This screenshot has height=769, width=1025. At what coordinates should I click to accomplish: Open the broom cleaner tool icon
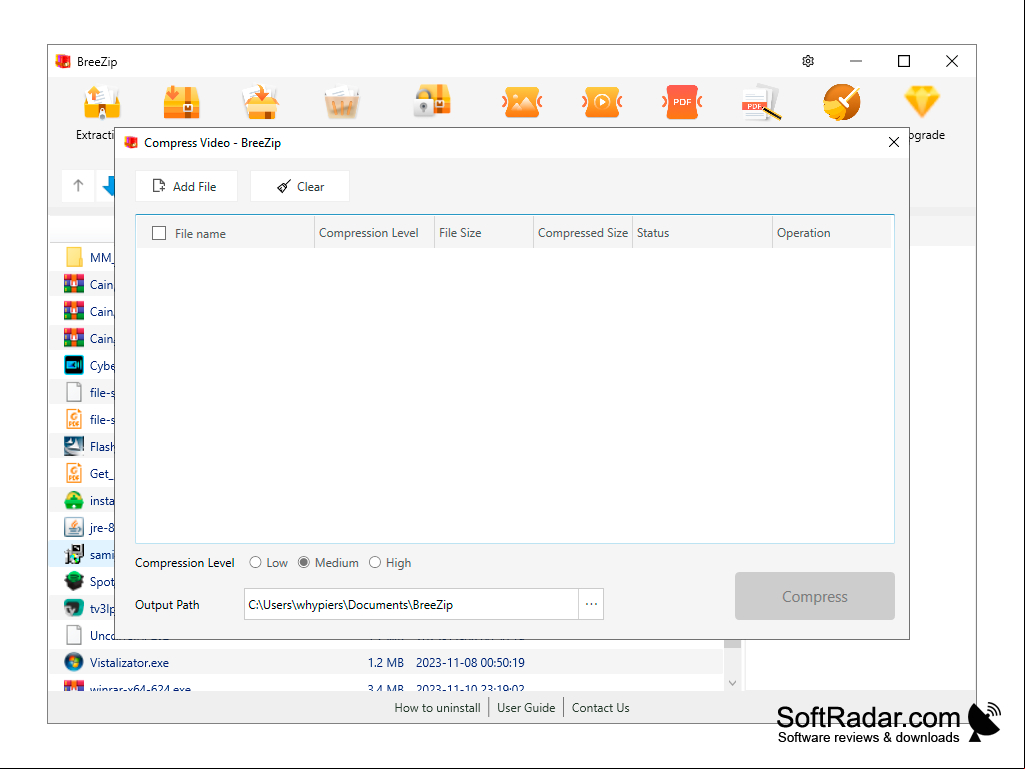point(842,102)
